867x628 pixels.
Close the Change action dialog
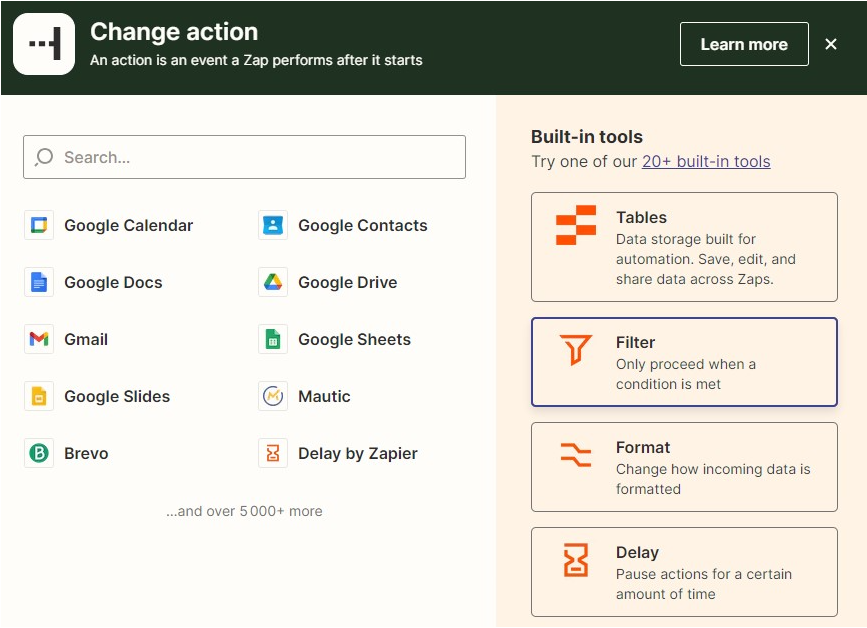tap(831, 44)
